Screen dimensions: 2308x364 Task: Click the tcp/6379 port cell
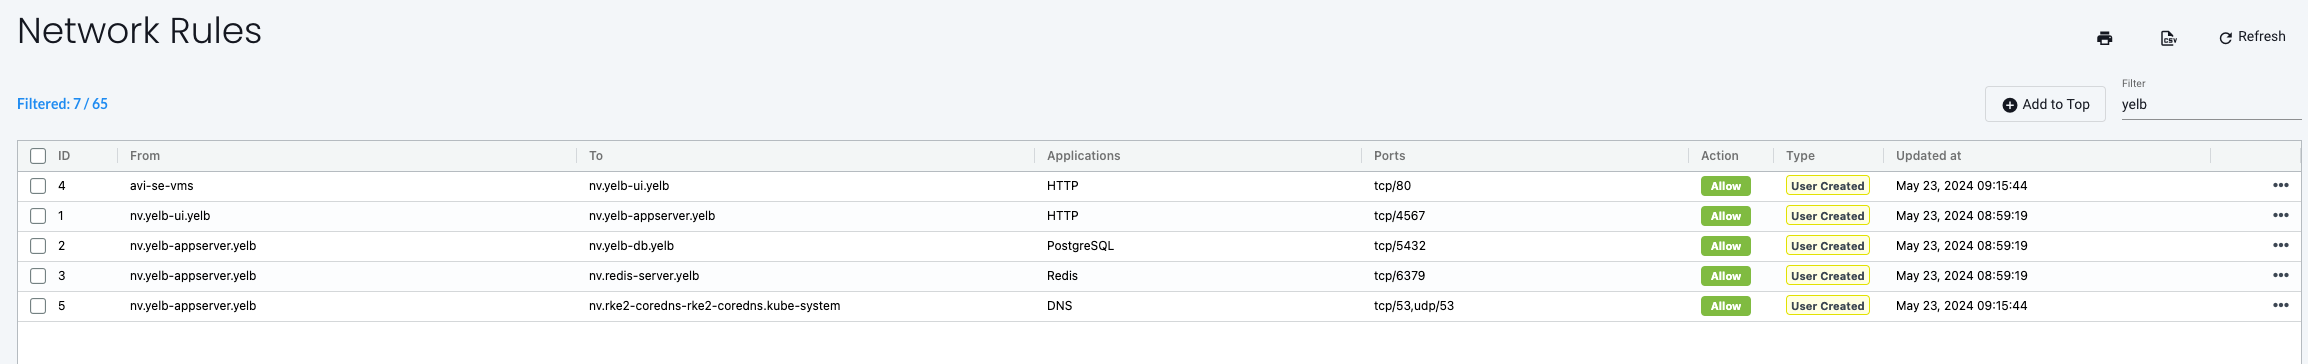point(1399,276)
